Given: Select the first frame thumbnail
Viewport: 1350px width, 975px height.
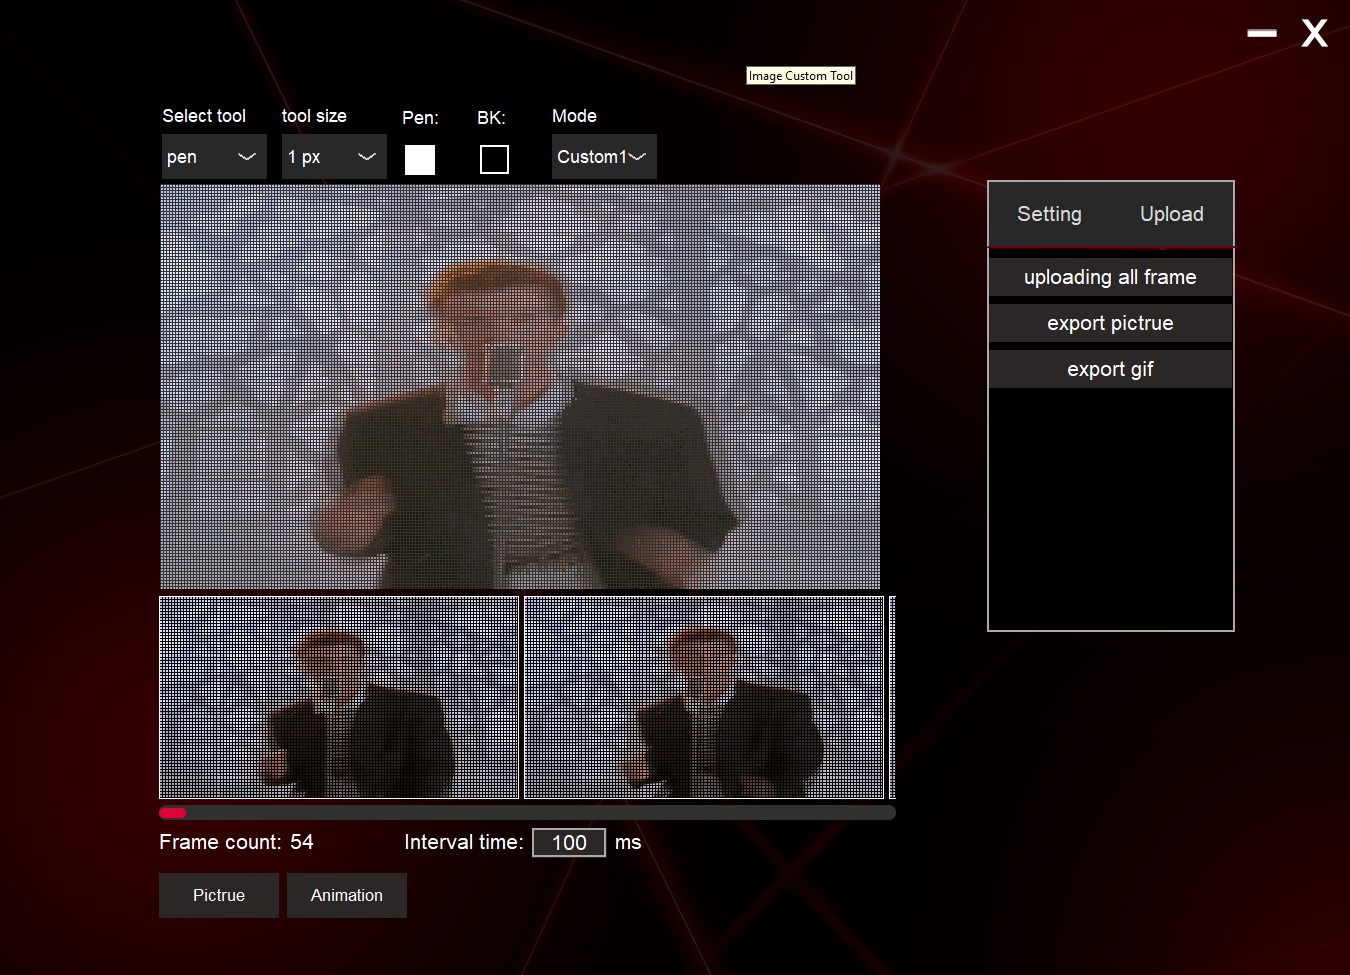Looking at the screenshot, I should click(339, 697).
